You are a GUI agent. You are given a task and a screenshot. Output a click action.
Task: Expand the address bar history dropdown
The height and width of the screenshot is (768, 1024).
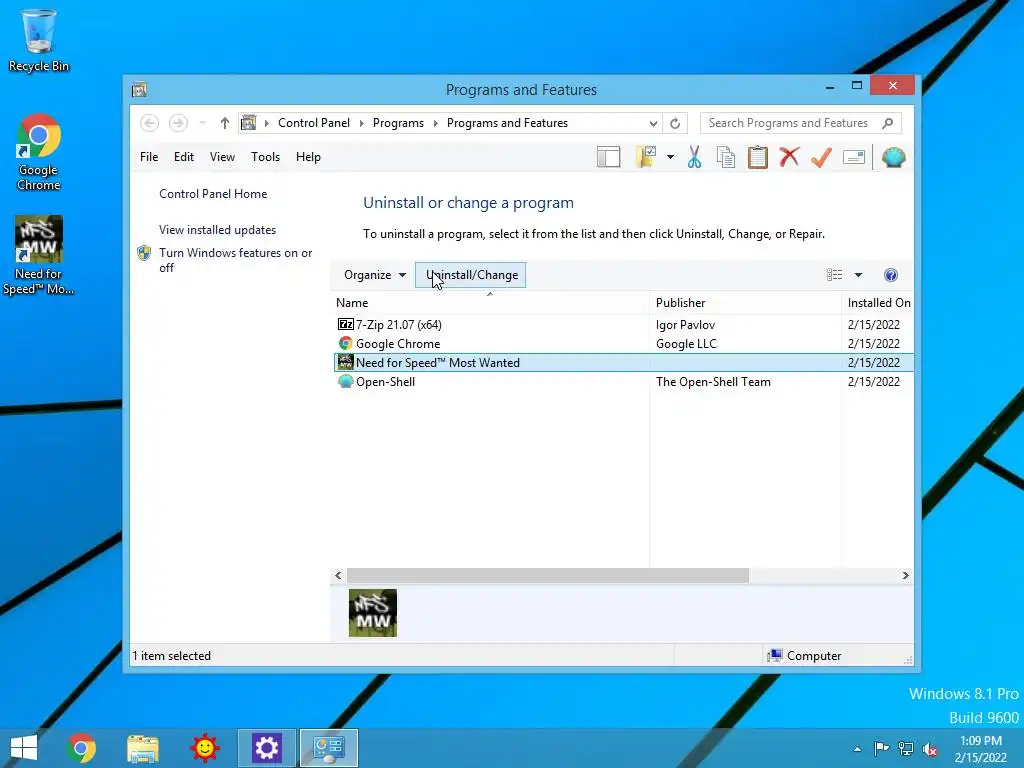coord(653,123)
